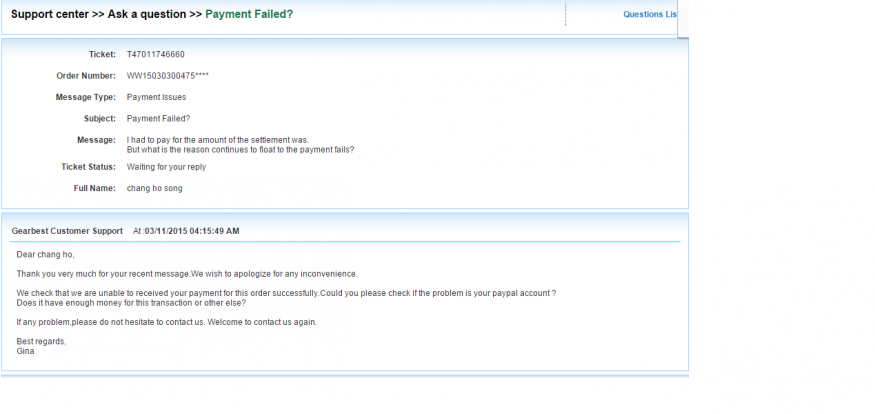Click the reply timestamp 03/11/2015 04:15:49 AM
This screenshot has height=414, width=875.
(191, 231)
